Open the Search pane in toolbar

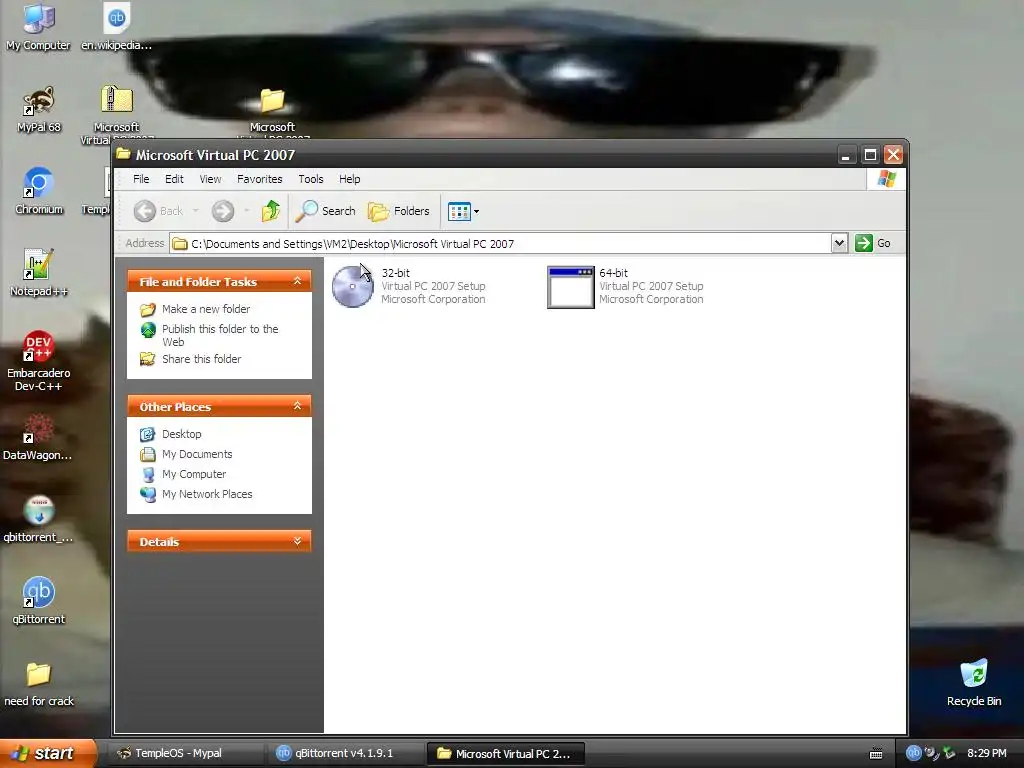[x=325, y=211]
